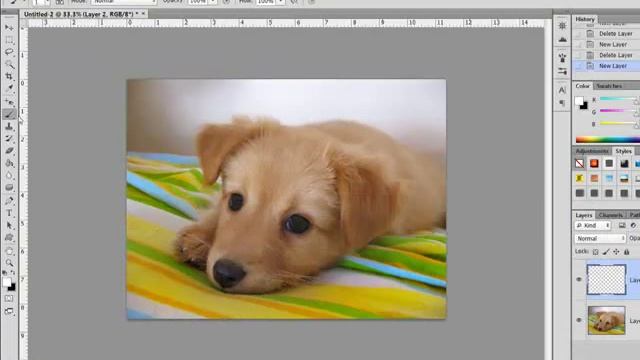Viewport: 640px width, 360px height.
Task: Select the Shape tool
Action: (9, 238)
